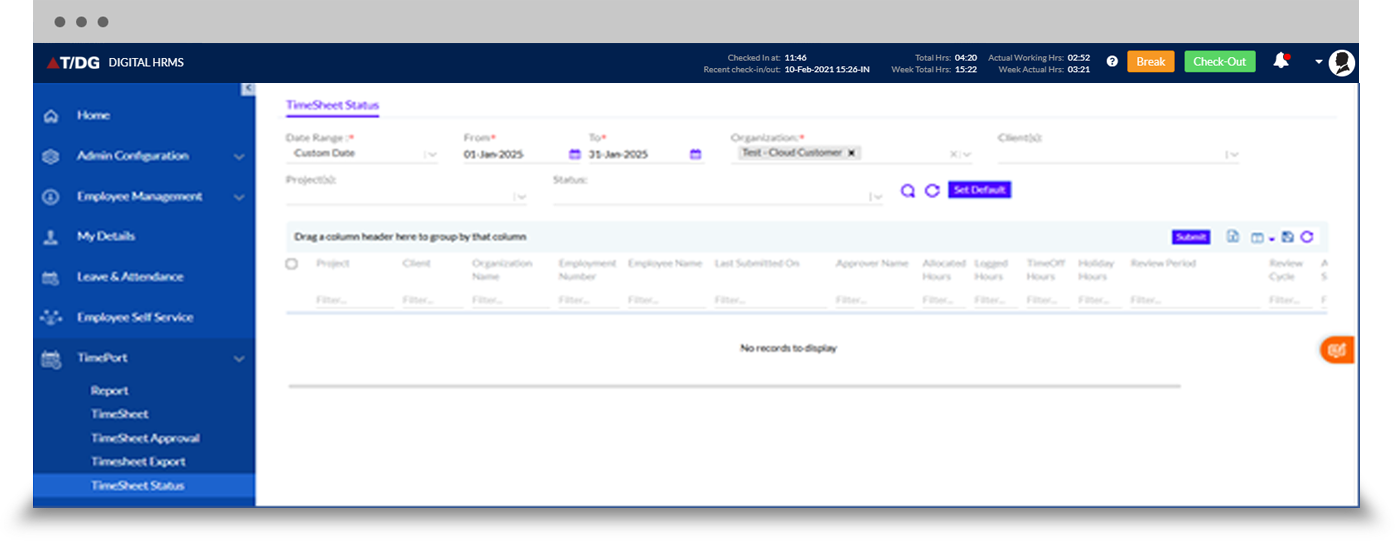Sort by the Allocated Hours column header

944,270
